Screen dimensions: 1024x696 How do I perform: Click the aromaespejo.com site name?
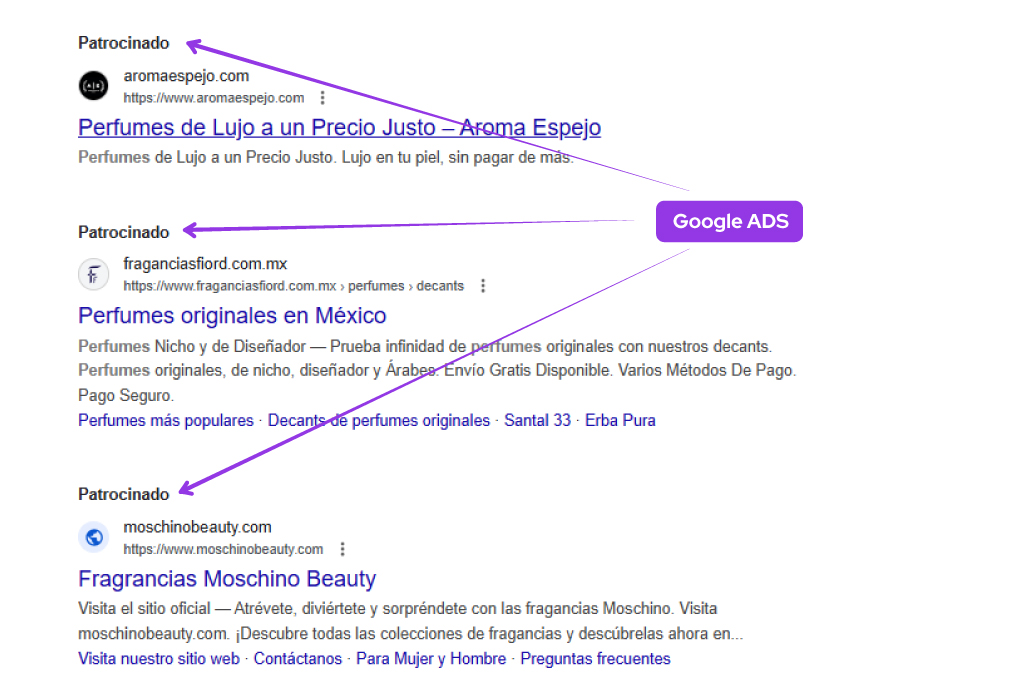point(186,76)
